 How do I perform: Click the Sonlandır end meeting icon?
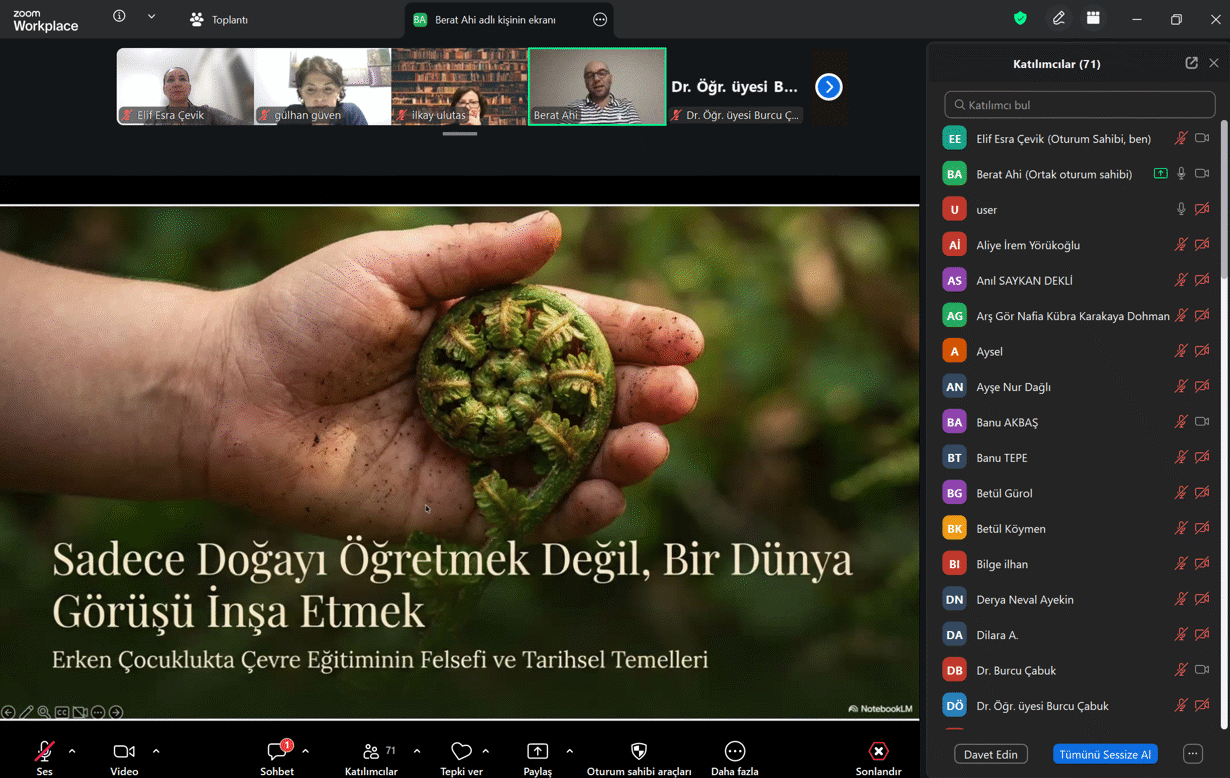click(x=878, y=752)
